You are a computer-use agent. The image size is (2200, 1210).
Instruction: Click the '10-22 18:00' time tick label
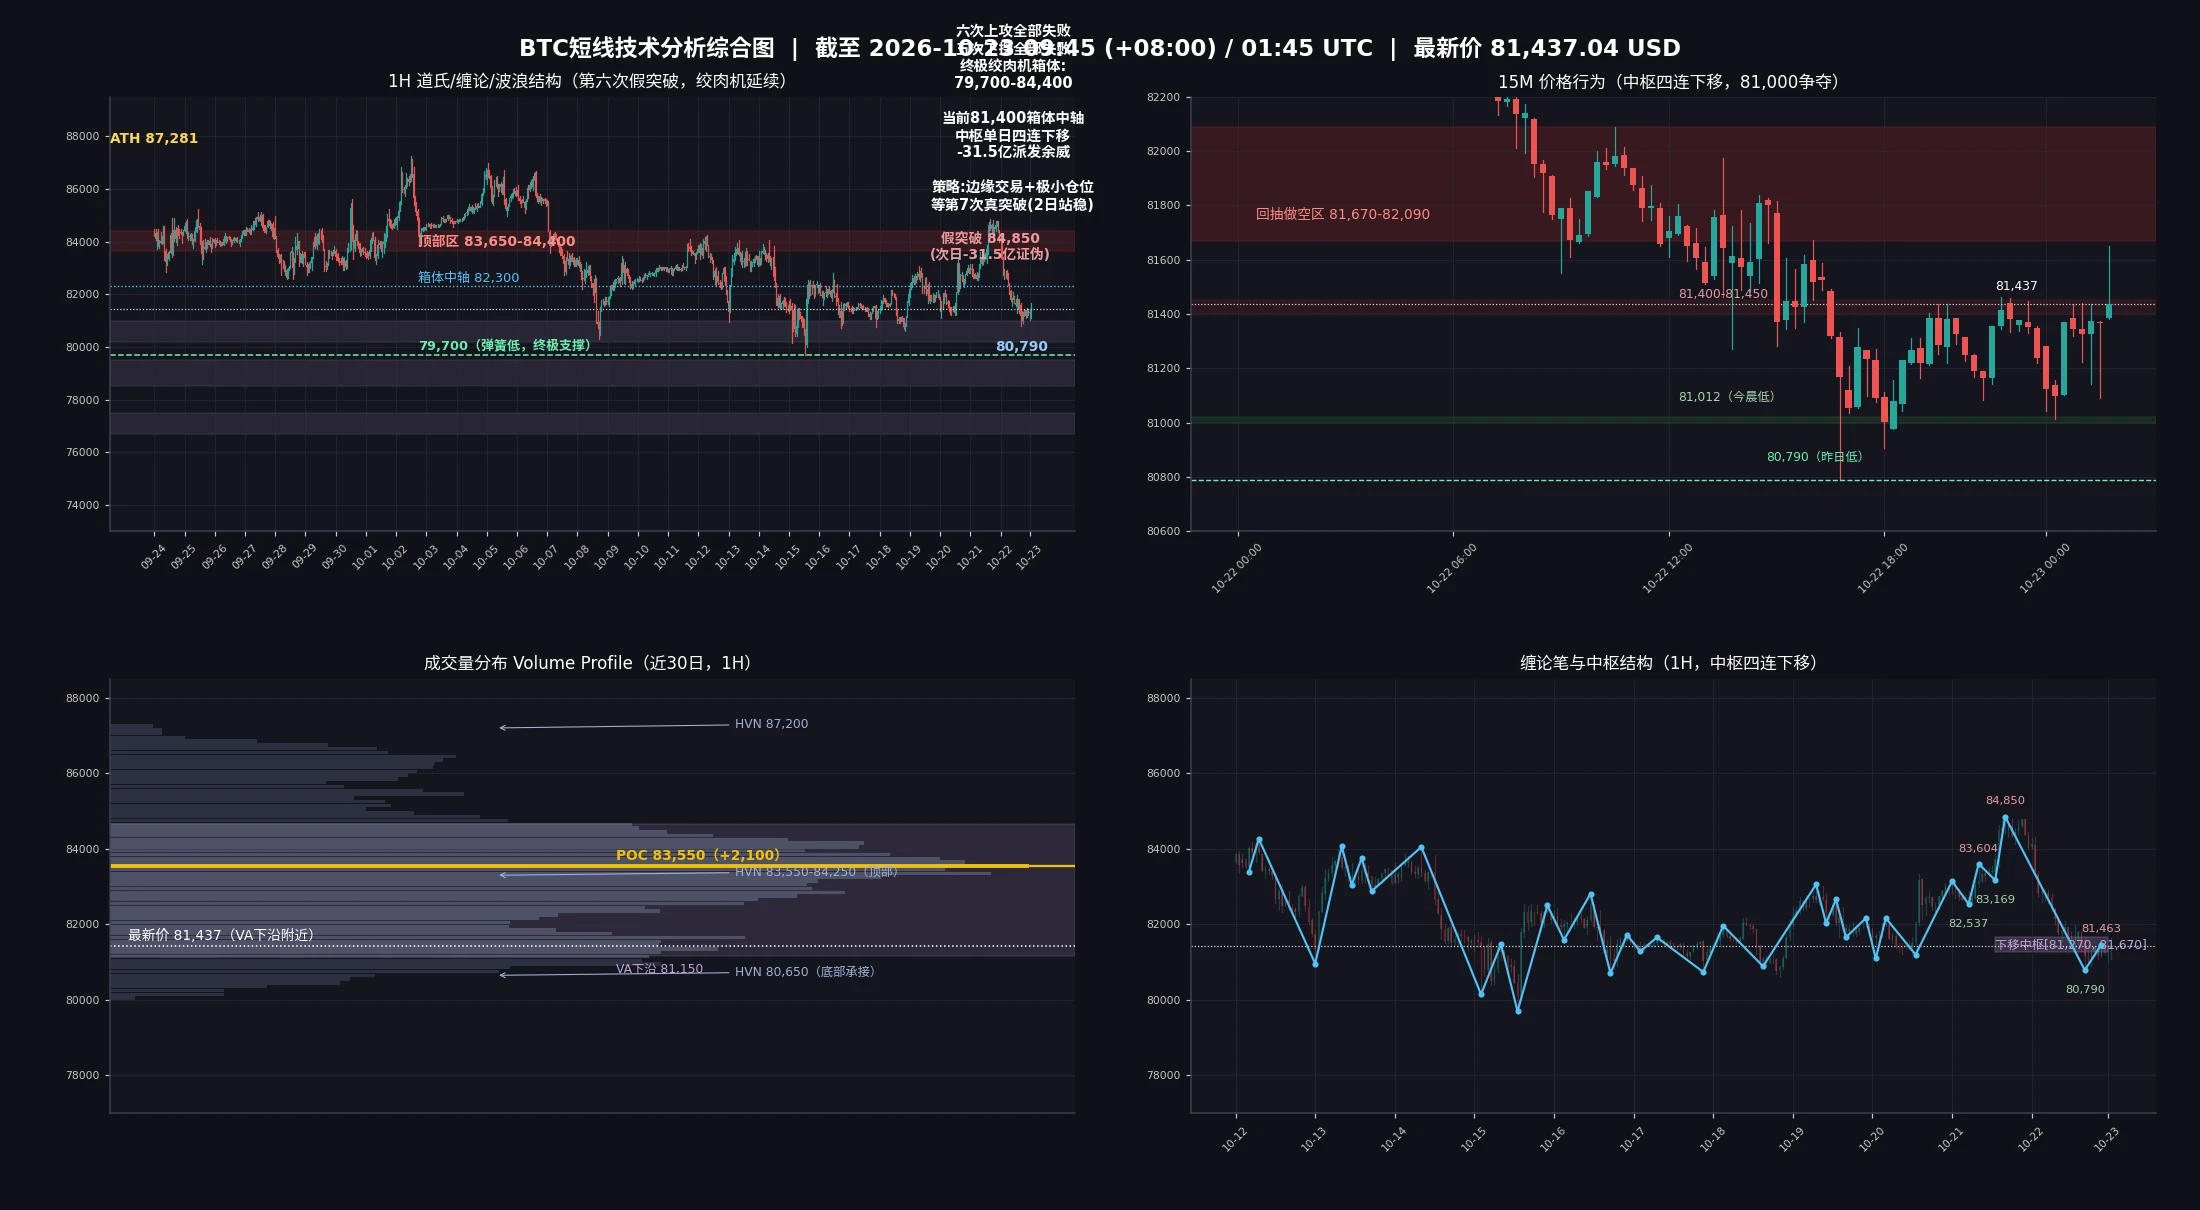click(1882, 569)
